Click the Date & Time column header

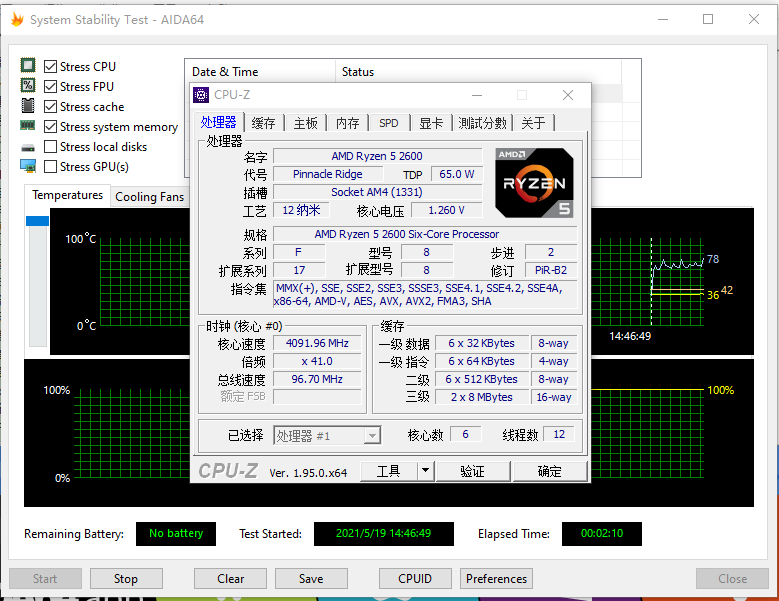tap(261, 72)
